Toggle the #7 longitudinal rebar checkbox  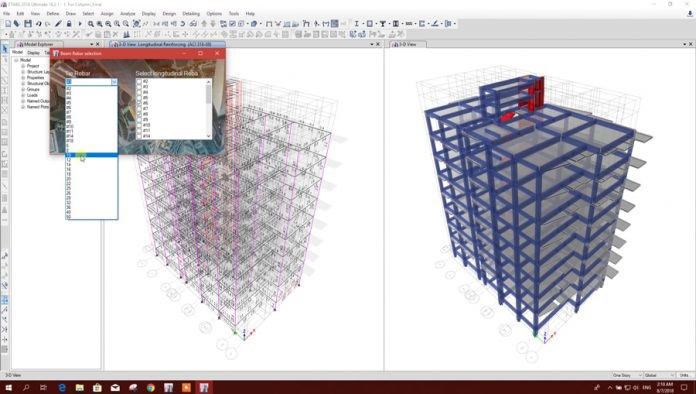pyautogui.click(x=139, y=109)
